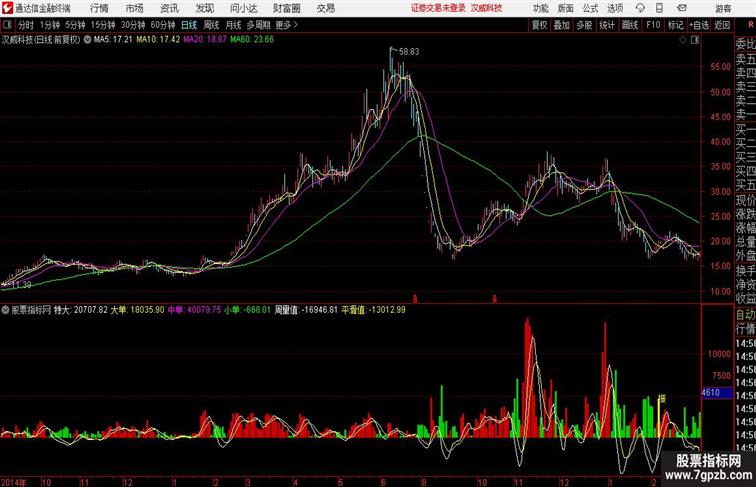This screenshot has height=487, width=756.
Task: Open the 发现 menu
Action: click(x=204, y=8)
